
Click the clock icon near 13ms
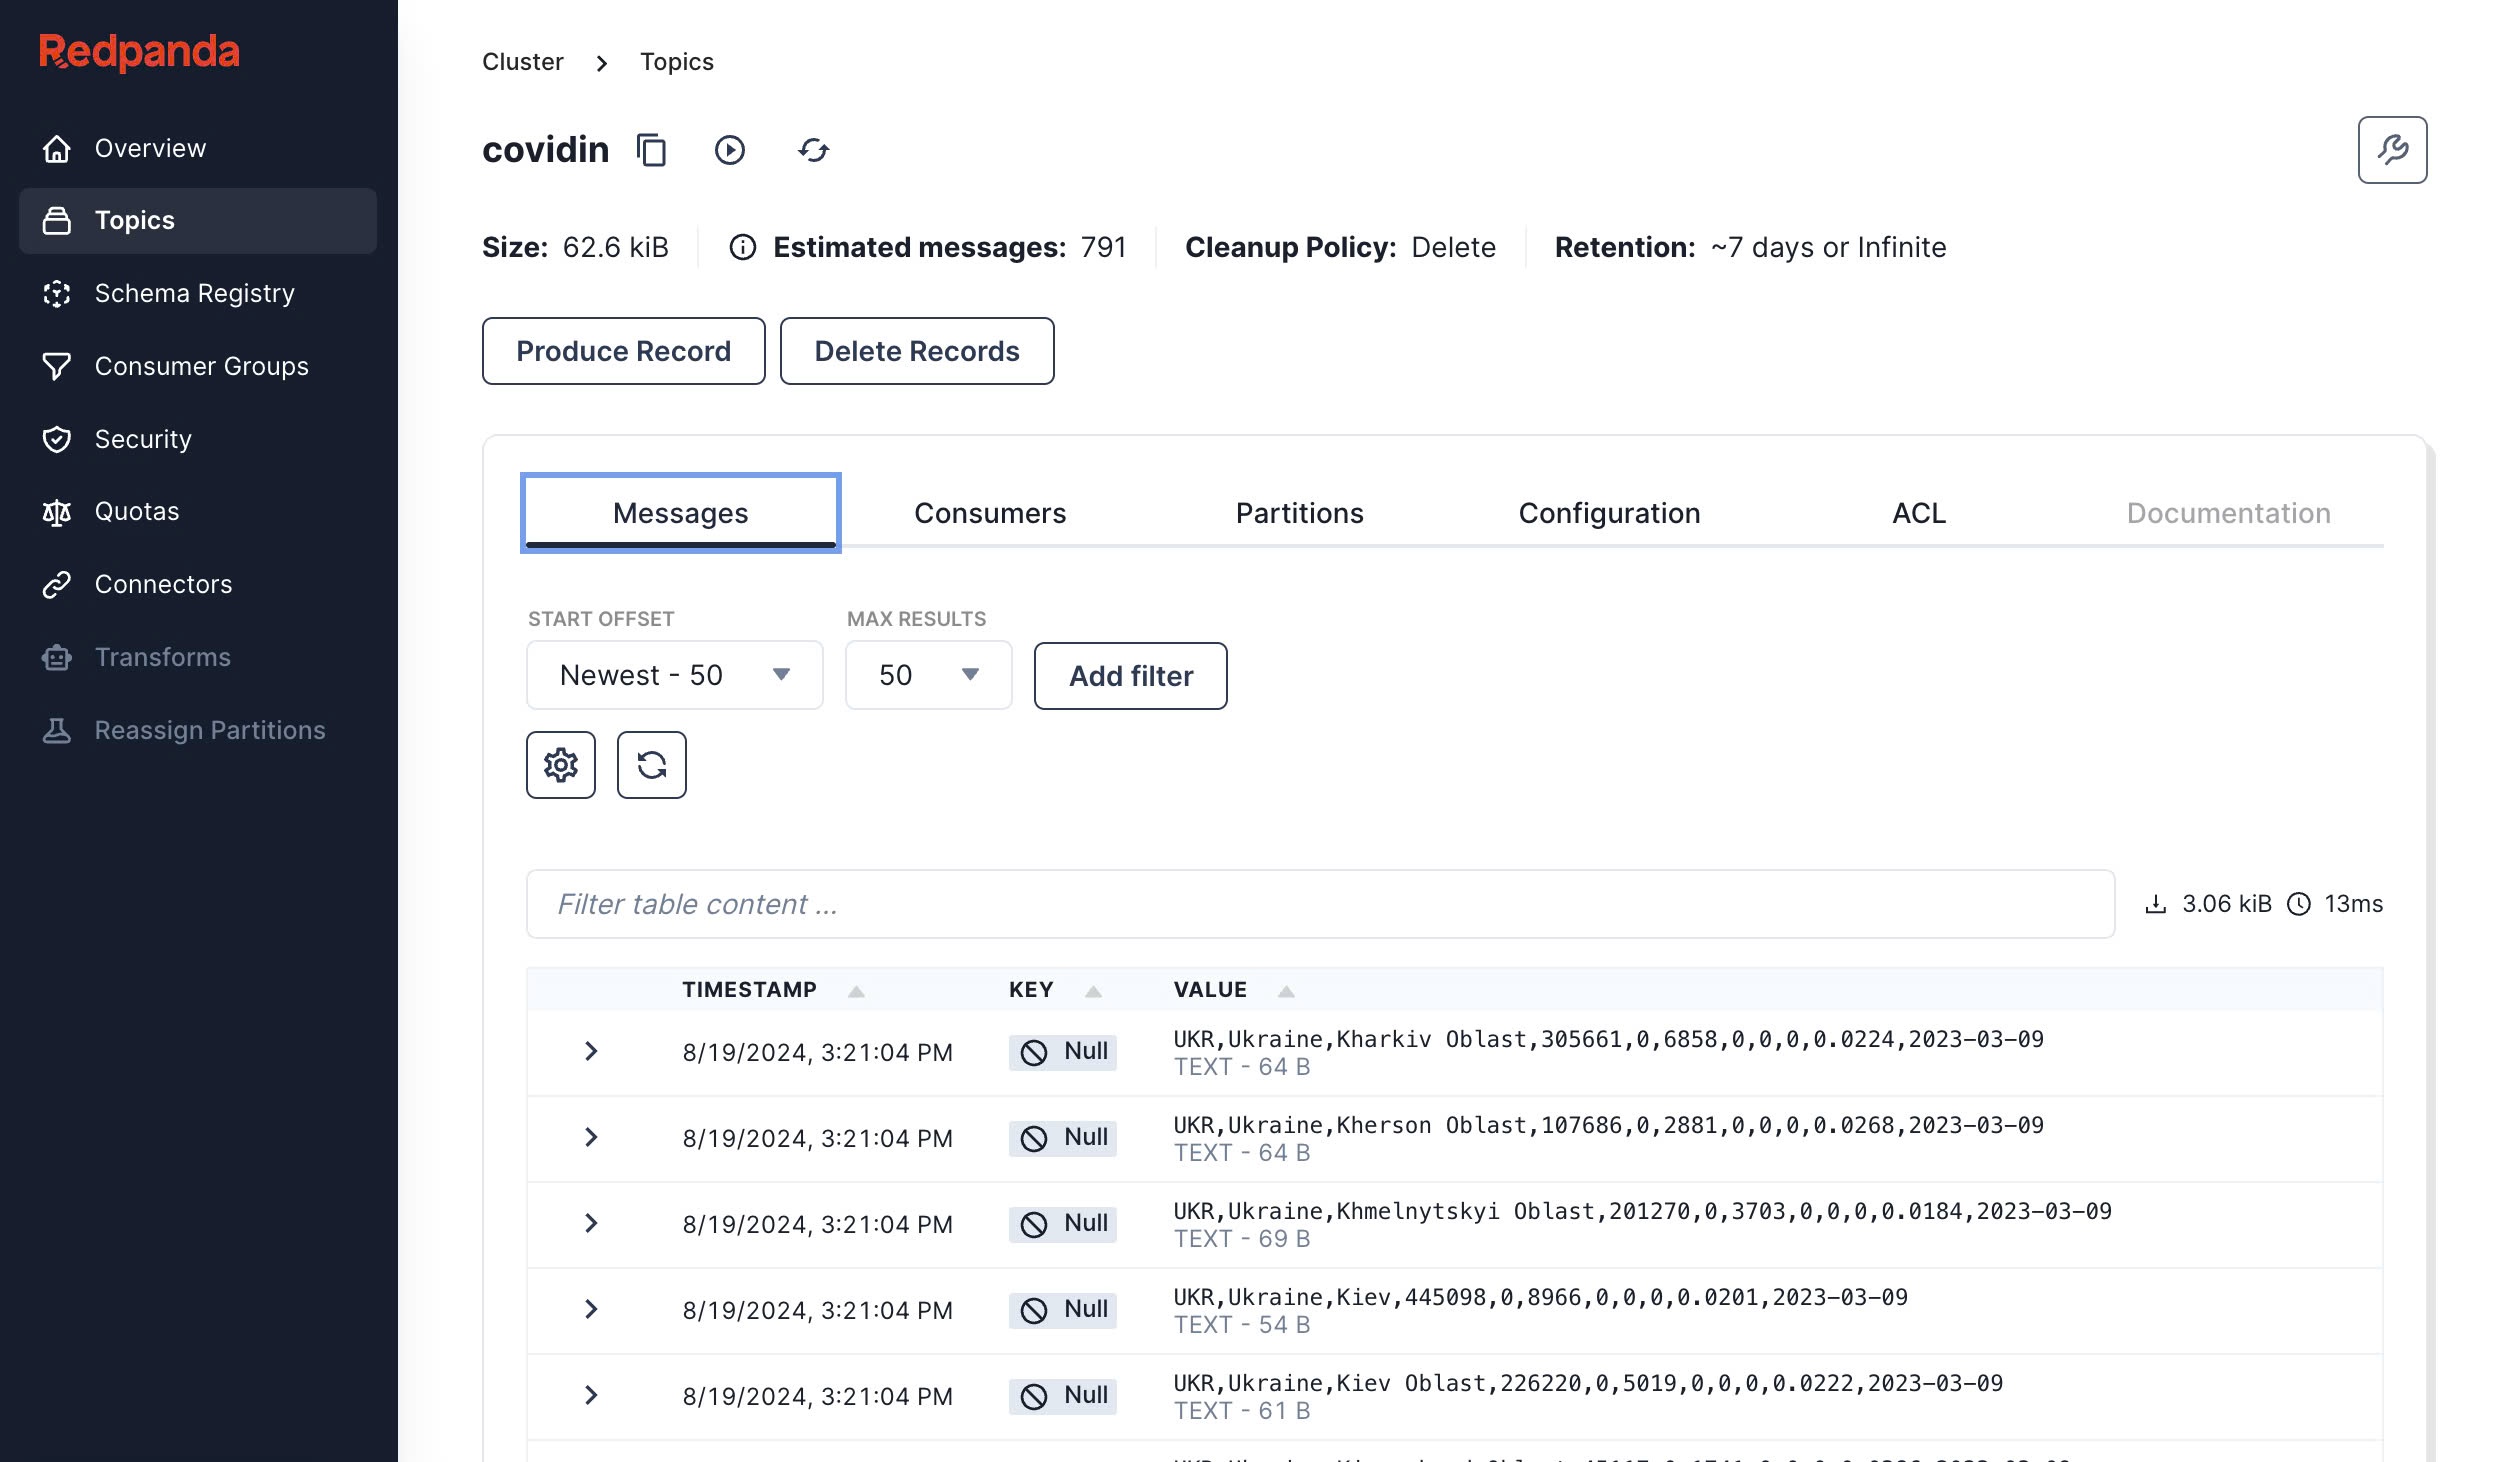(x=2299, y=904)
